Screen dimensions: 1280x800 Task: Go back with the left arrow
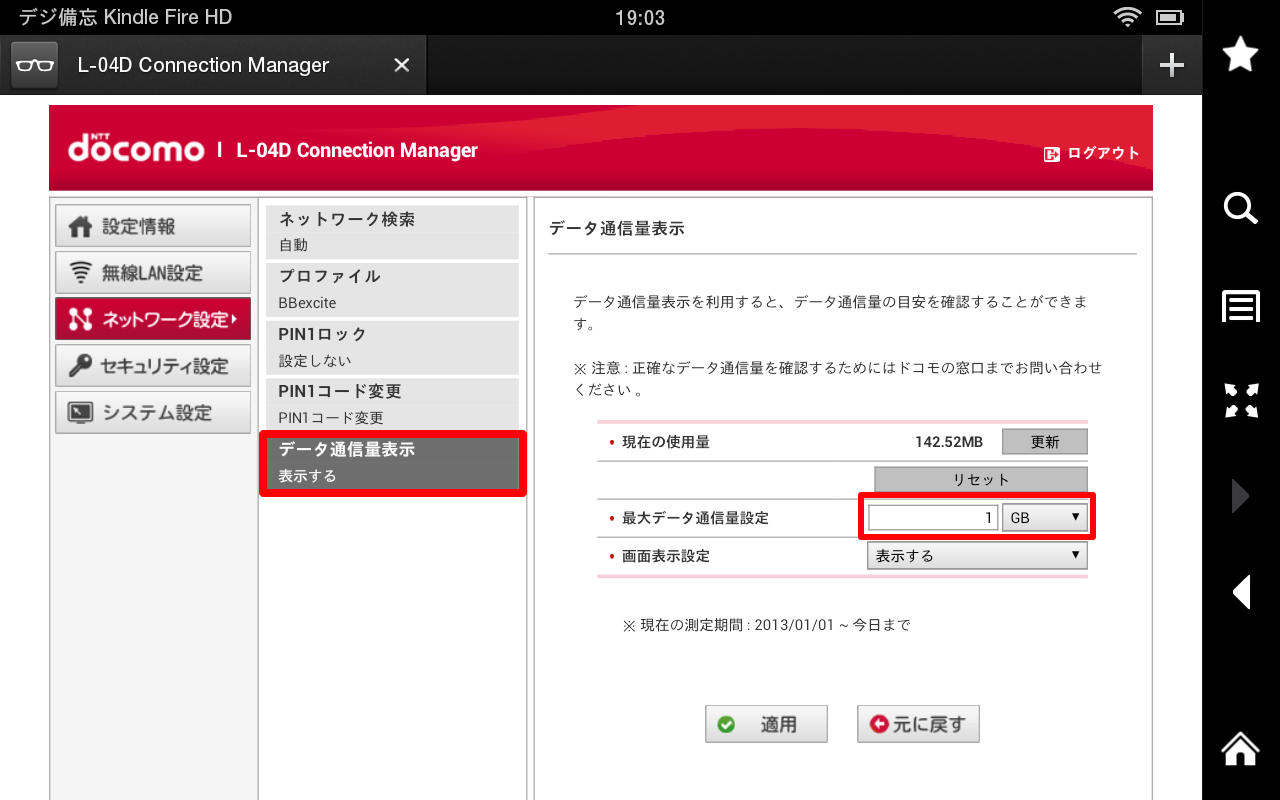tap(1241, 592)
